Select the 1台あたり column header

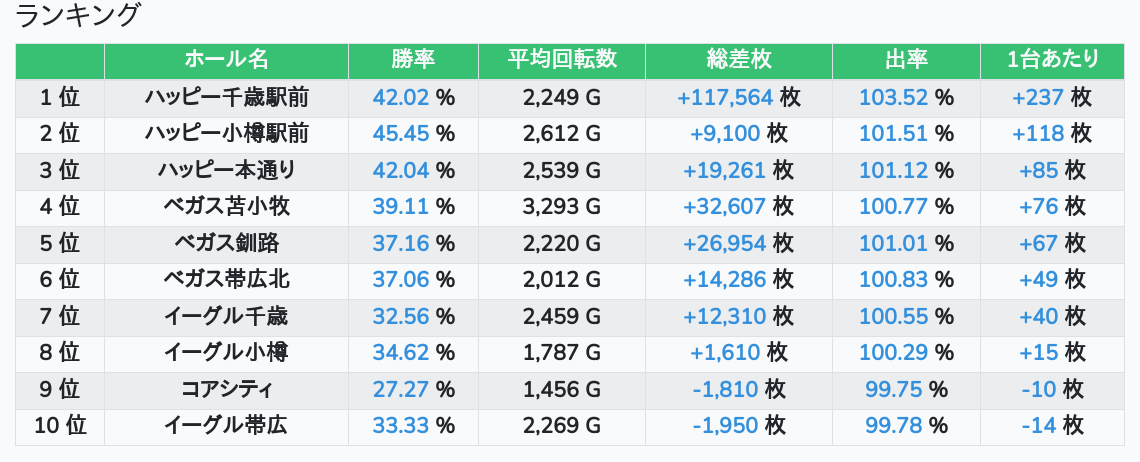click(x=1054, y=60)
